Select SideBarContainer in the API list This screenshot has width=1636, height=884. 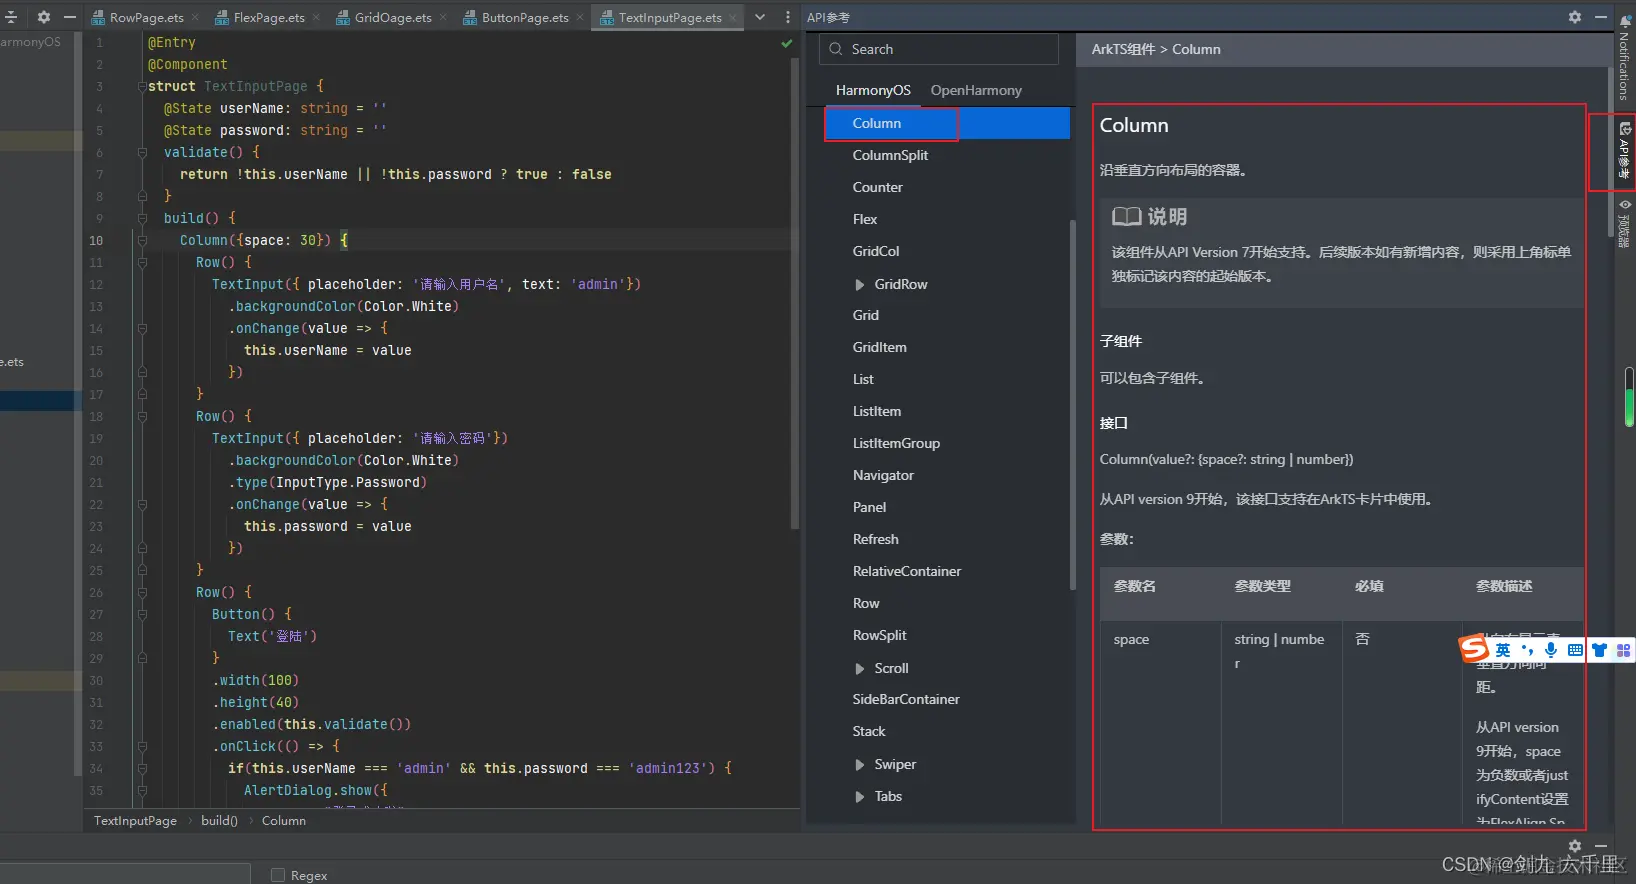pos(906,699)
